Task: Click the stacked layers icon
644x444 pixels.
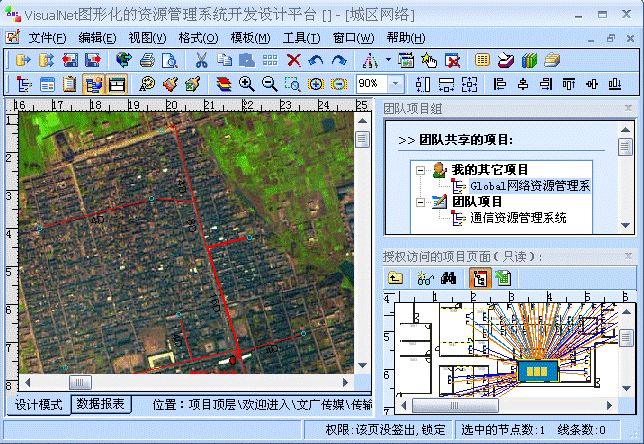Action: 224,84
